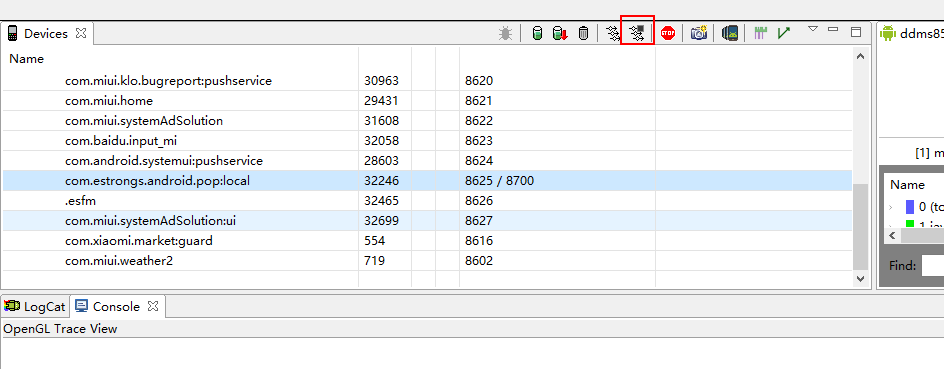944x369 pixels.
Task: Click the Name column header in Devices
Action: 26,59
